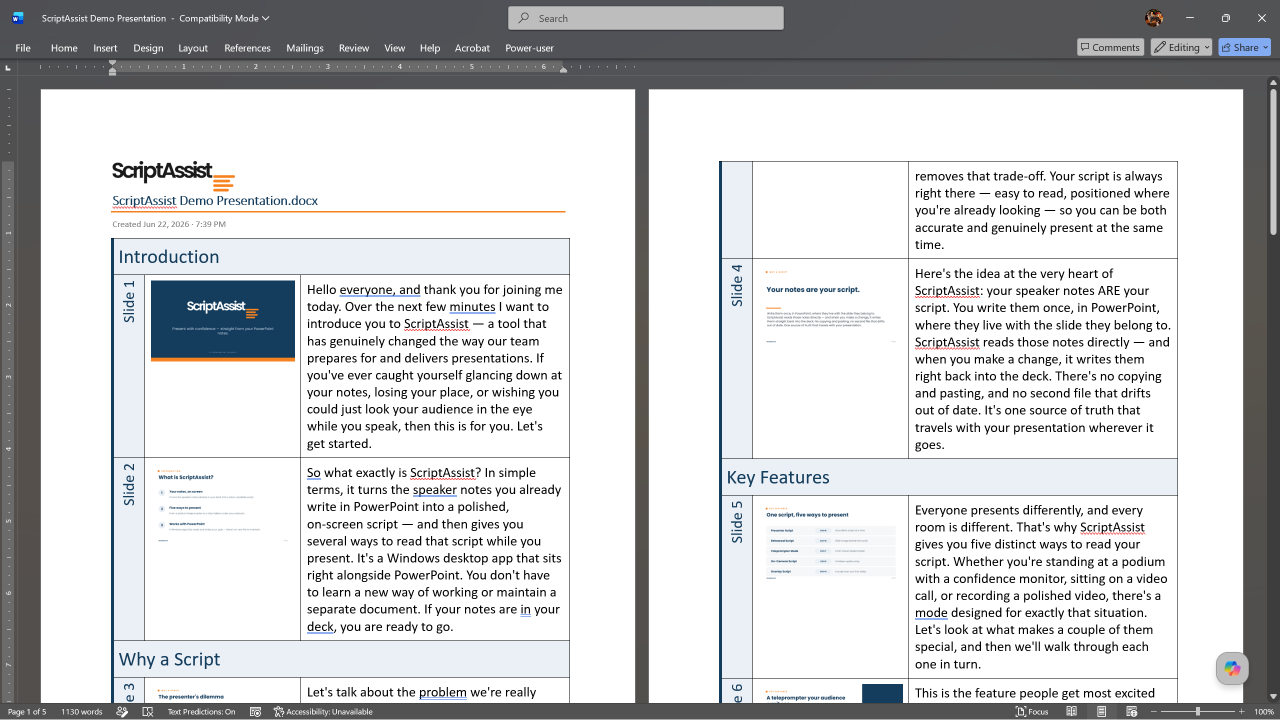Viewport: 1280px width, 720px height.
Task: Click the zoom slider handle
Action: pos(1197,712)
